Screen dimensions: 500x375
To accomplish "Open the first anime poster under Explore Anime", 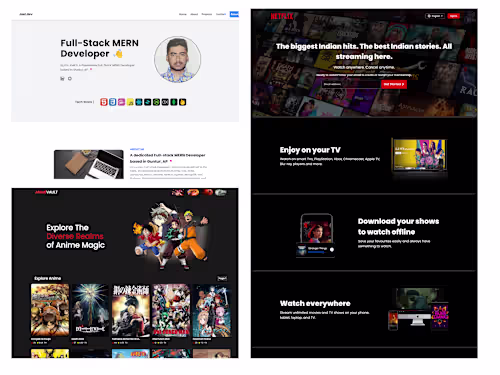I will coord(50,310).
